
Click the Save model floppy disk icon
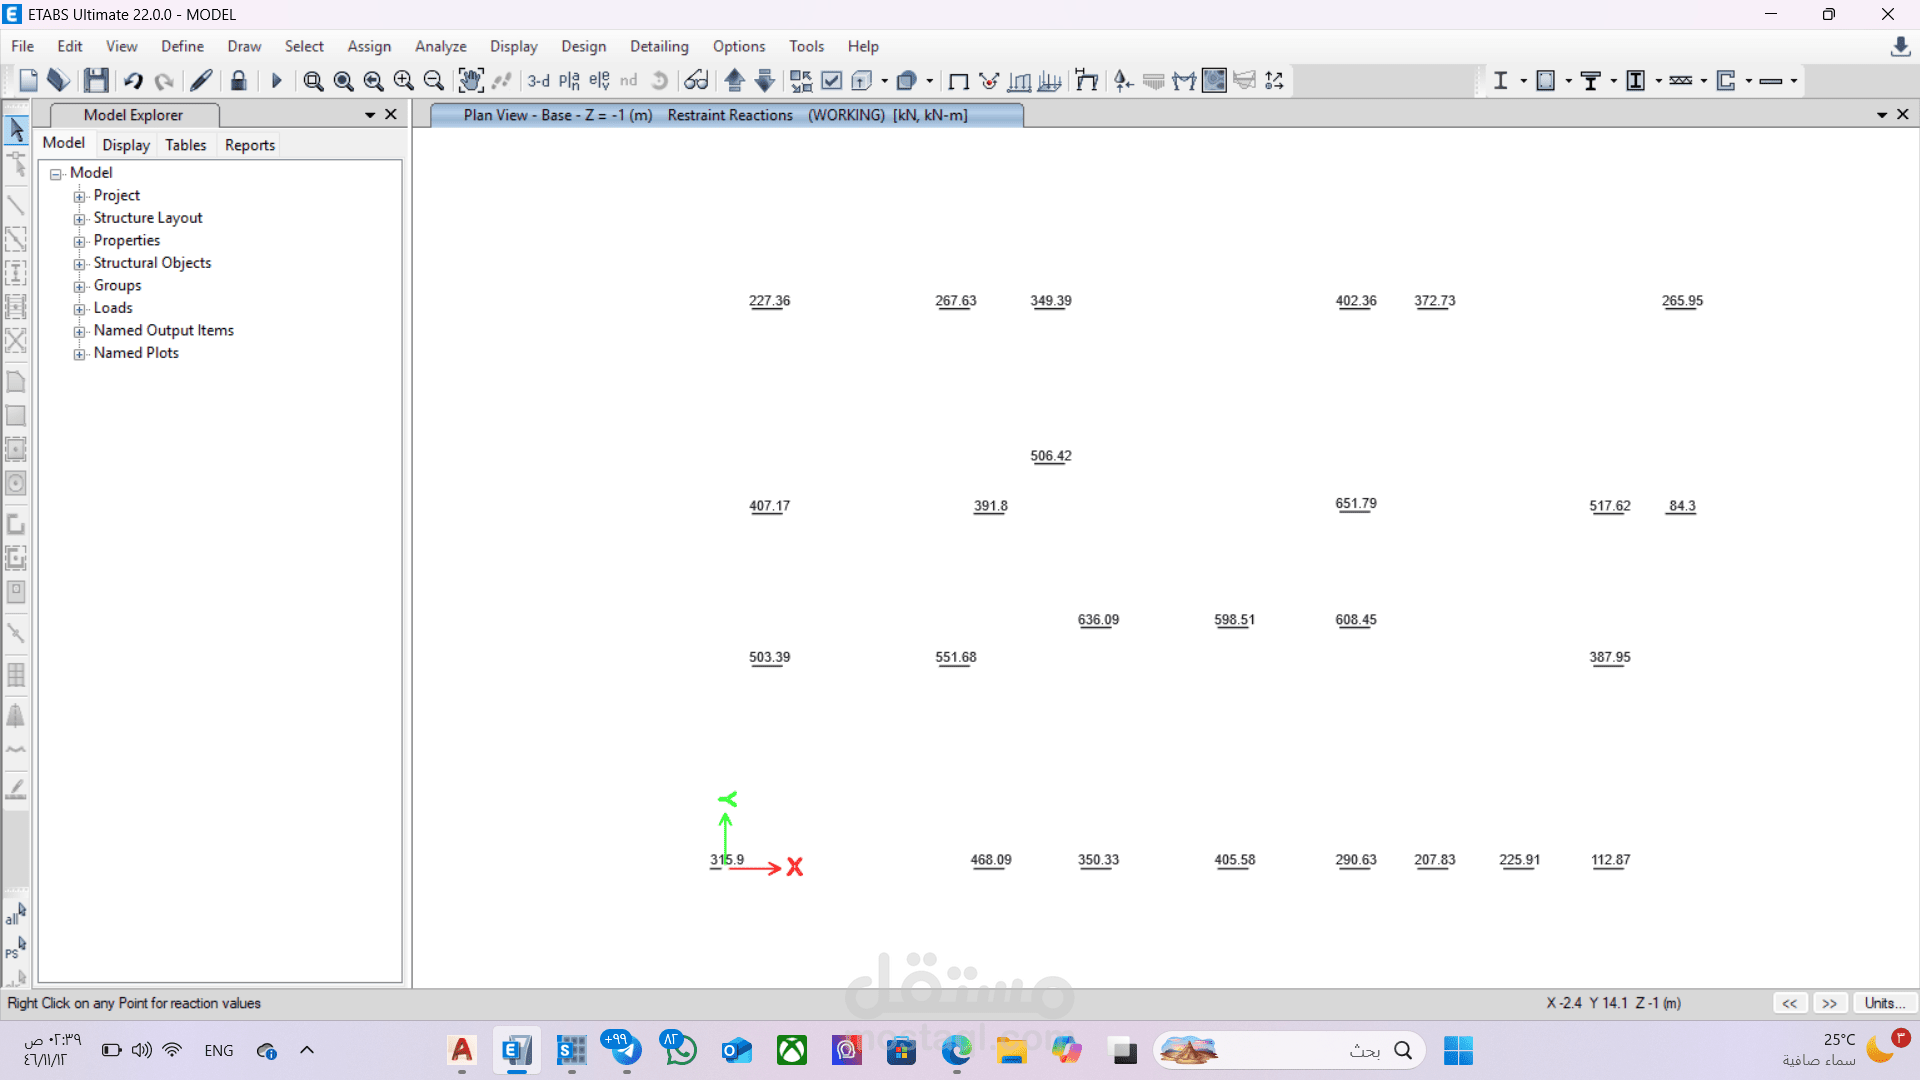[x=96, y=81]
